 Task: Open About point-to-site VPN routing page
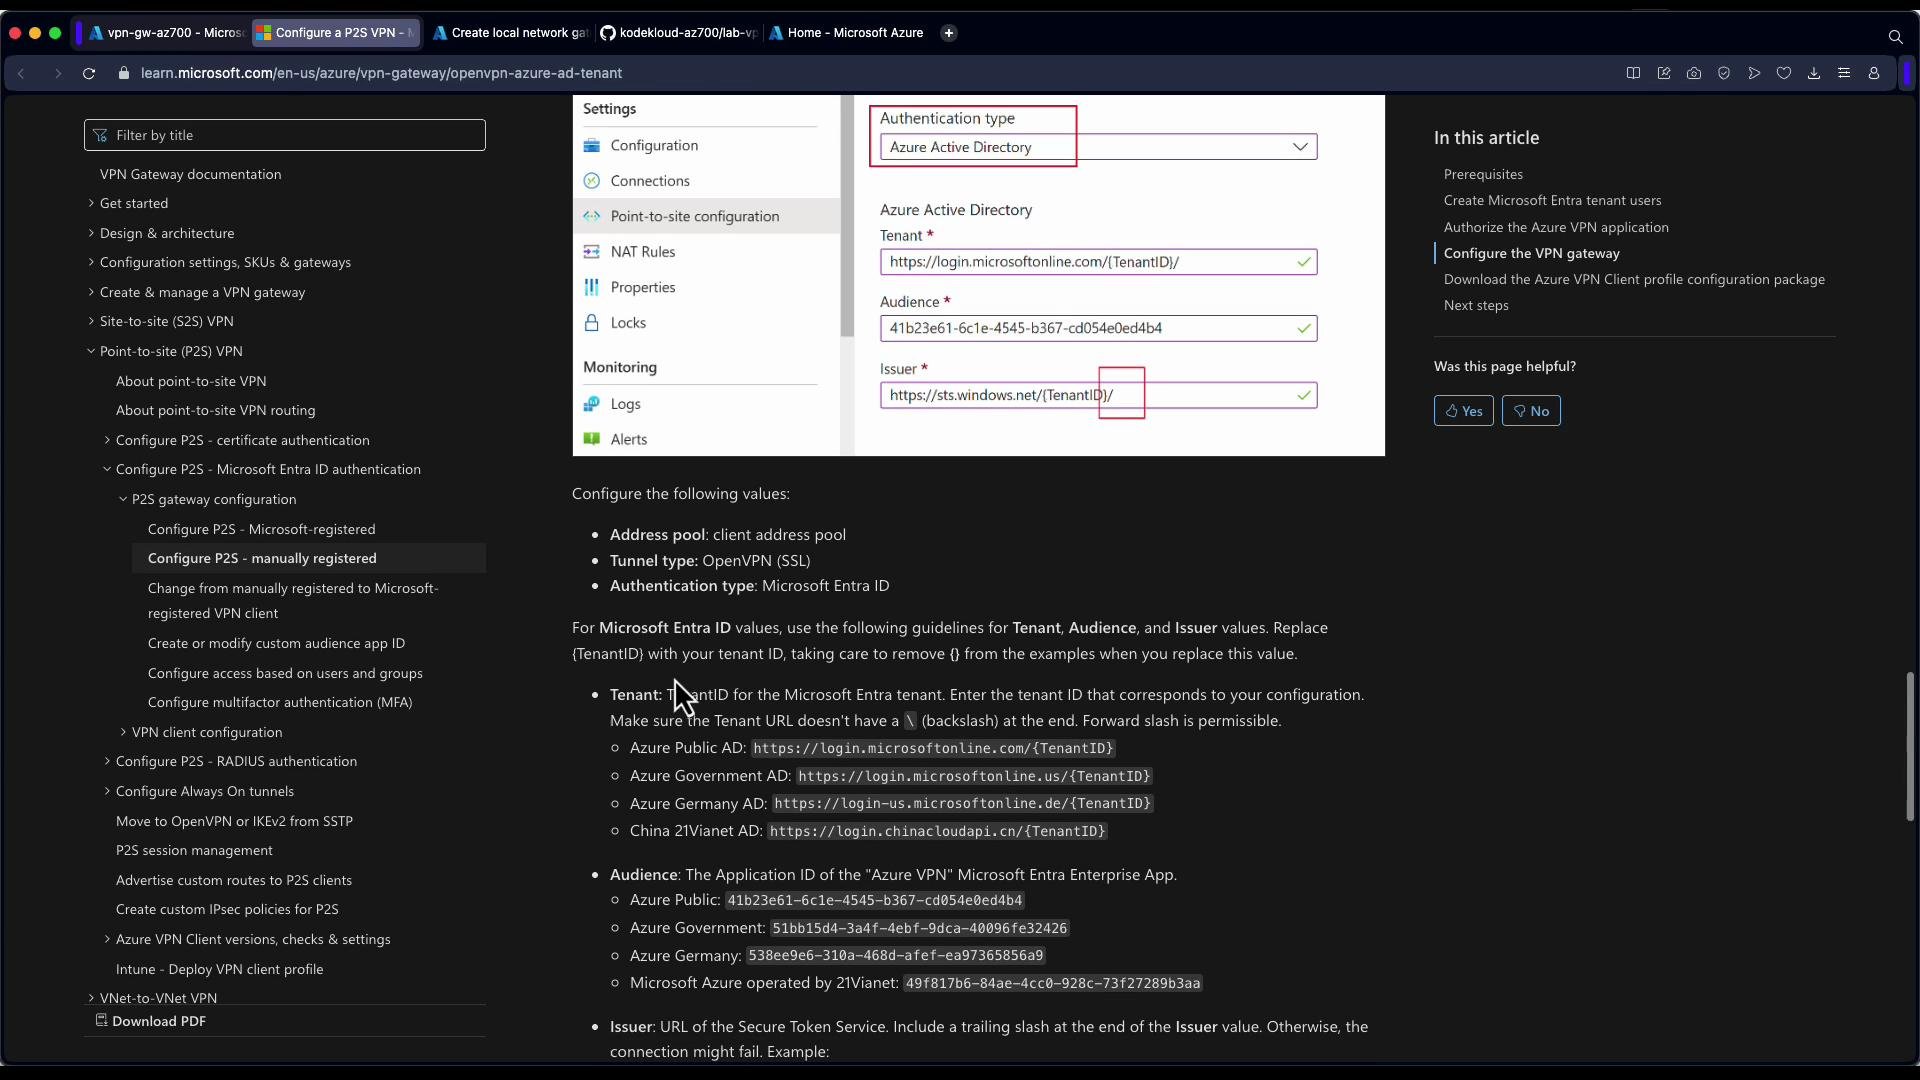(x=215, y=410)
